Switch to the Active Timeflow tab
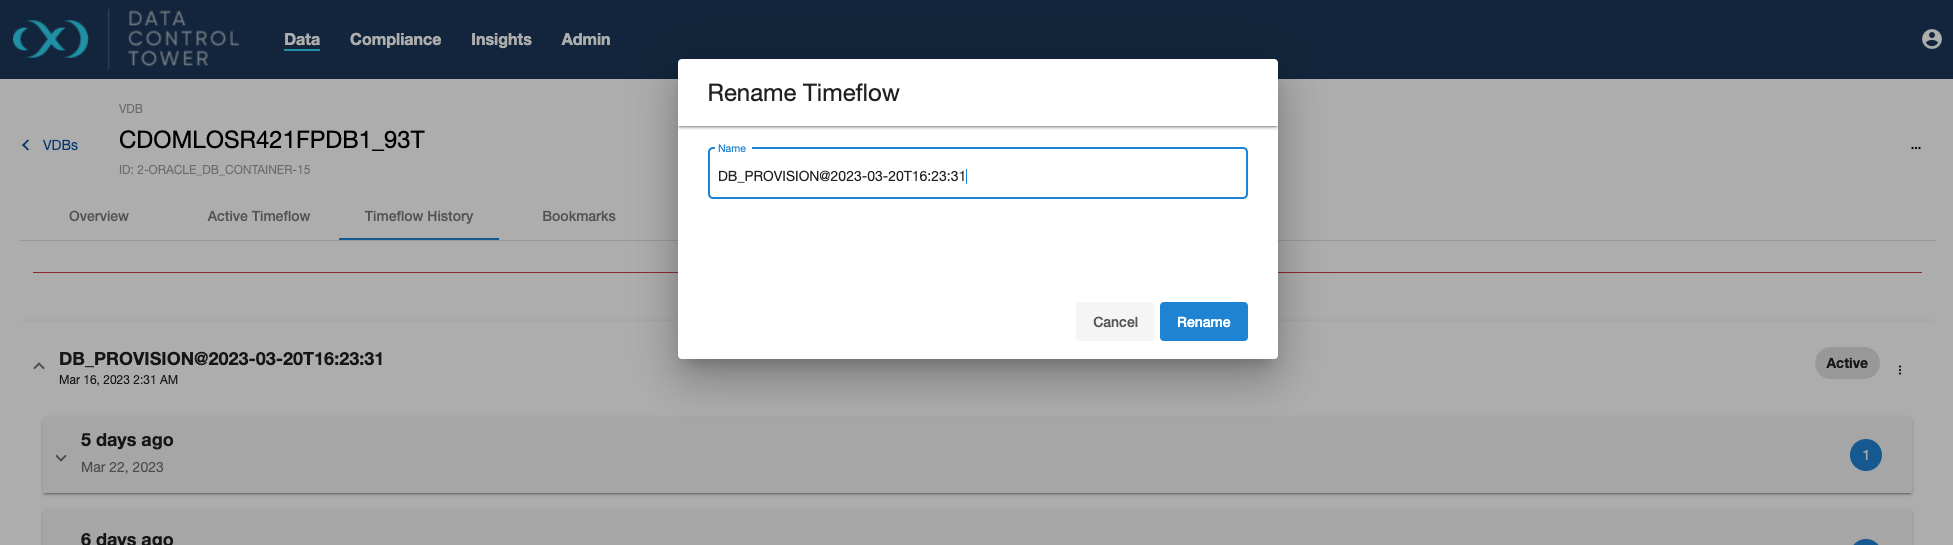1953x545 pixels. pos(258,216)
